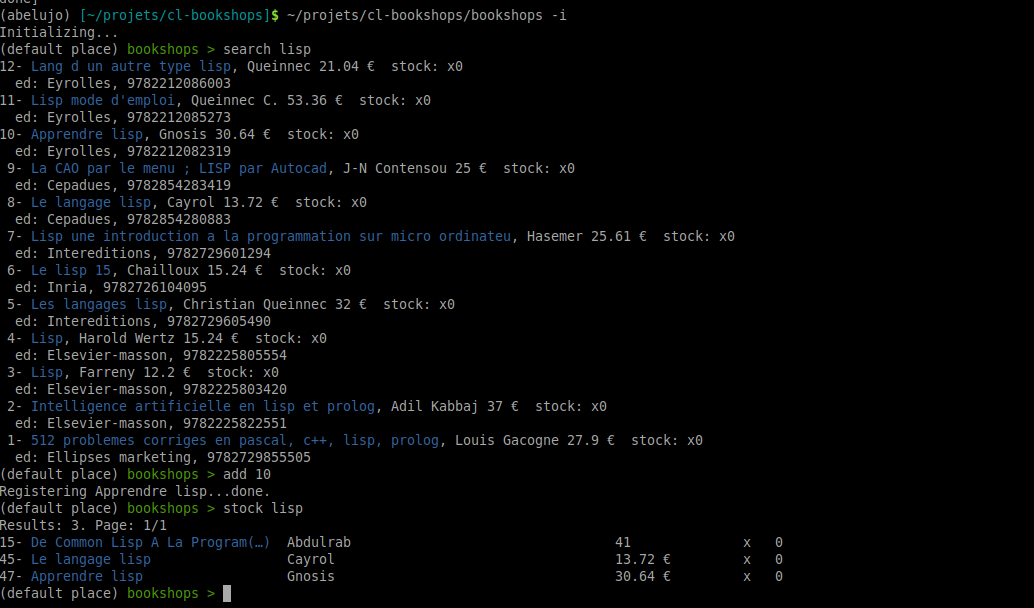Click ISBN 9782729855505
The image size is (1034, 608).
[x=258, y=458]
